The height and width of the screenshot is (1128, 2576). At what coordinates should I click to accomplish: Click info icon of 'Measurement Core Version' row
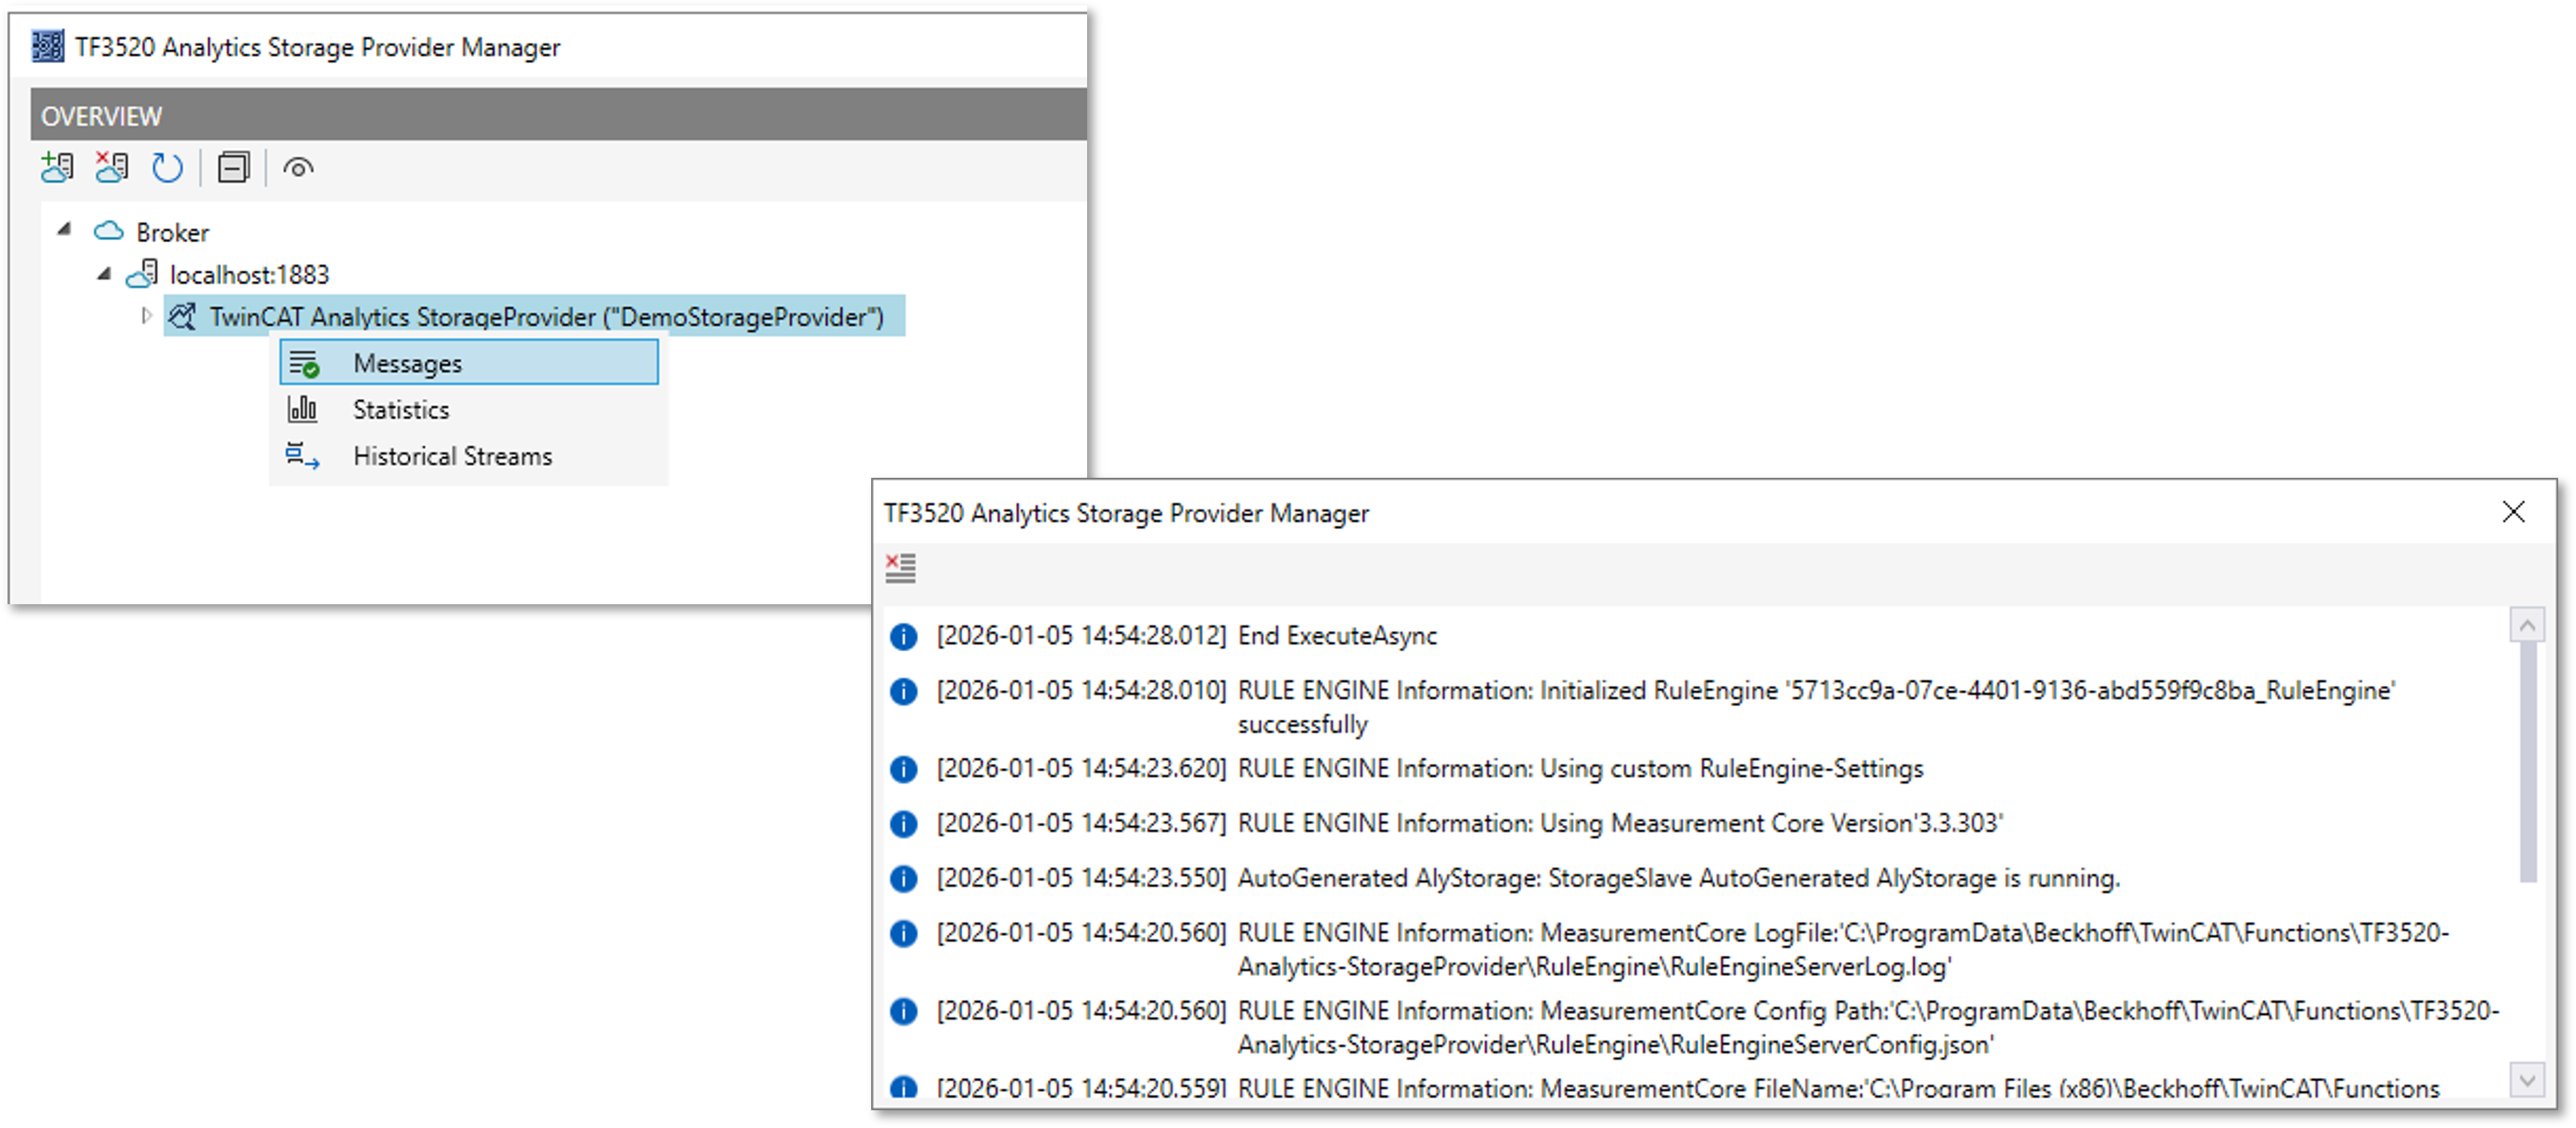point(903,824)
